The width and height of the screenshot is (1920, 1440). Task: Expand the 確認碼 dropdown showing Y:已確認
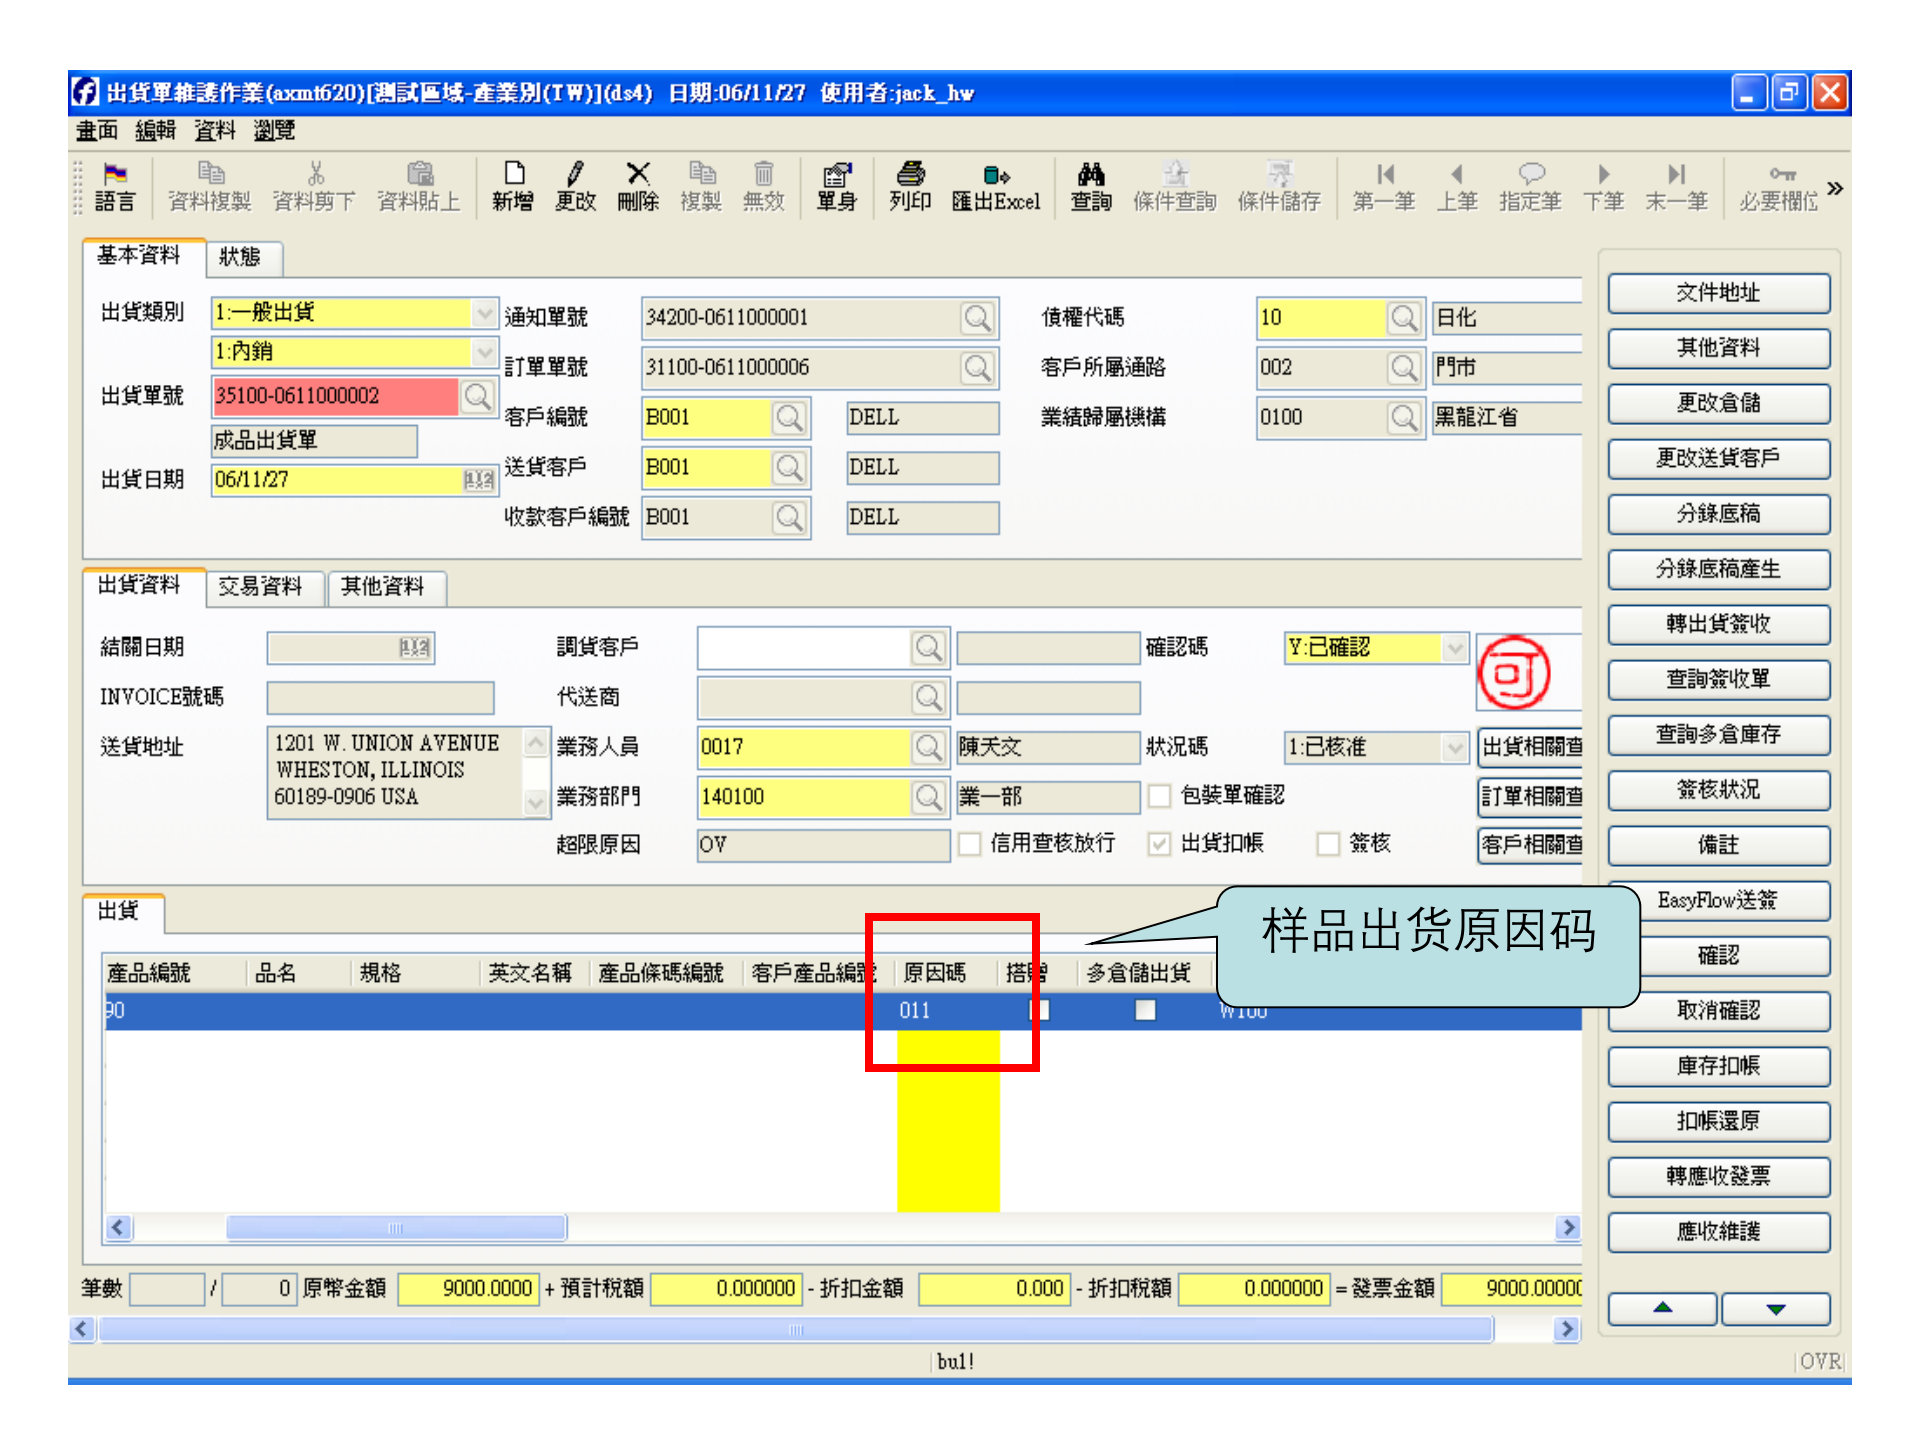pyautogui.click(x=1456, y=648)
